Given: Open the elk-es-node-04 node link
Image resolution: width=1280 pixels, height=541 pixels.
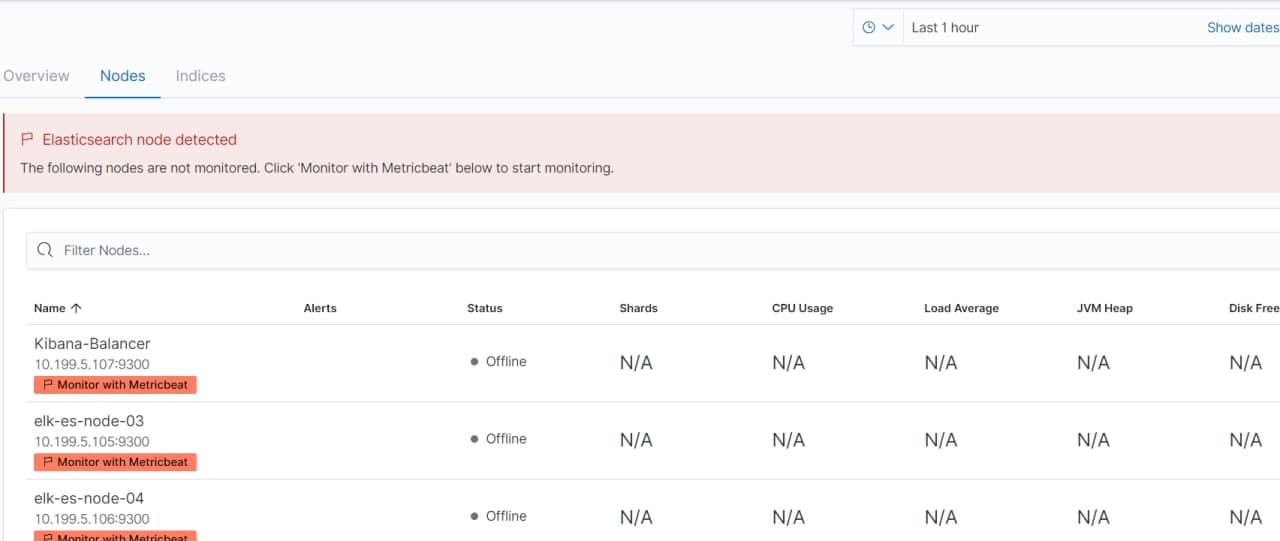Looking at the screenshot, I should point(89,498).
